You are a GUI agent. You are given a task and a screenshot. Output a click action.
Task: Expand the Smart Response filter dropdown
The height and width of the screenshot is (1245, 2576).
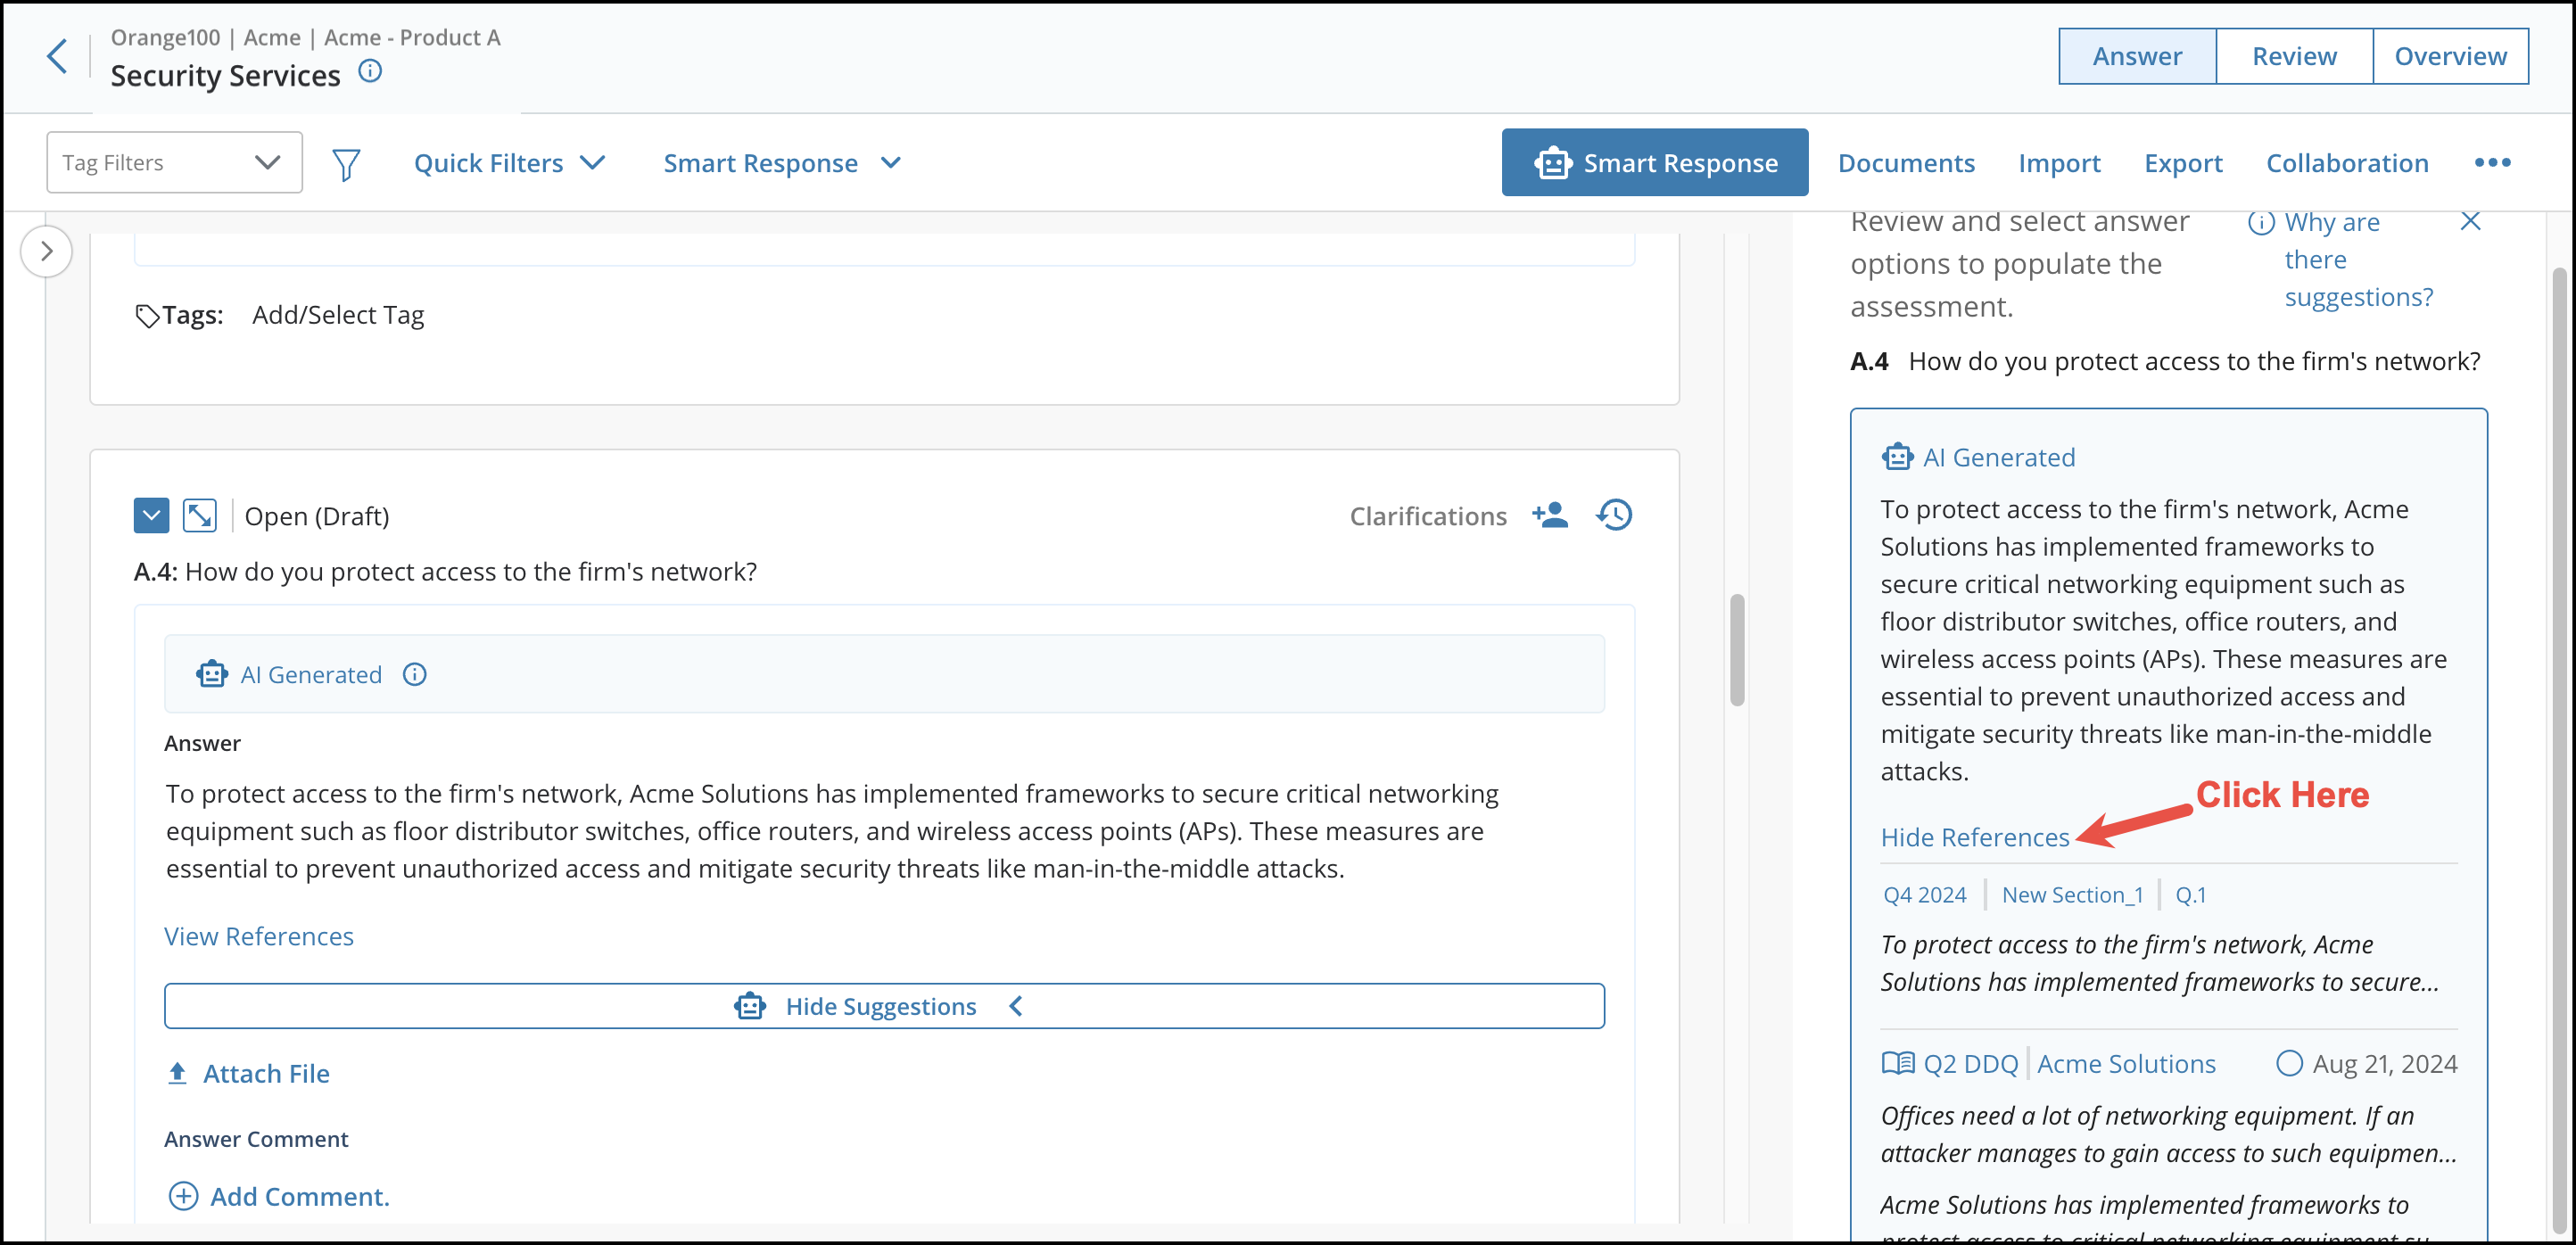(783, 163)
